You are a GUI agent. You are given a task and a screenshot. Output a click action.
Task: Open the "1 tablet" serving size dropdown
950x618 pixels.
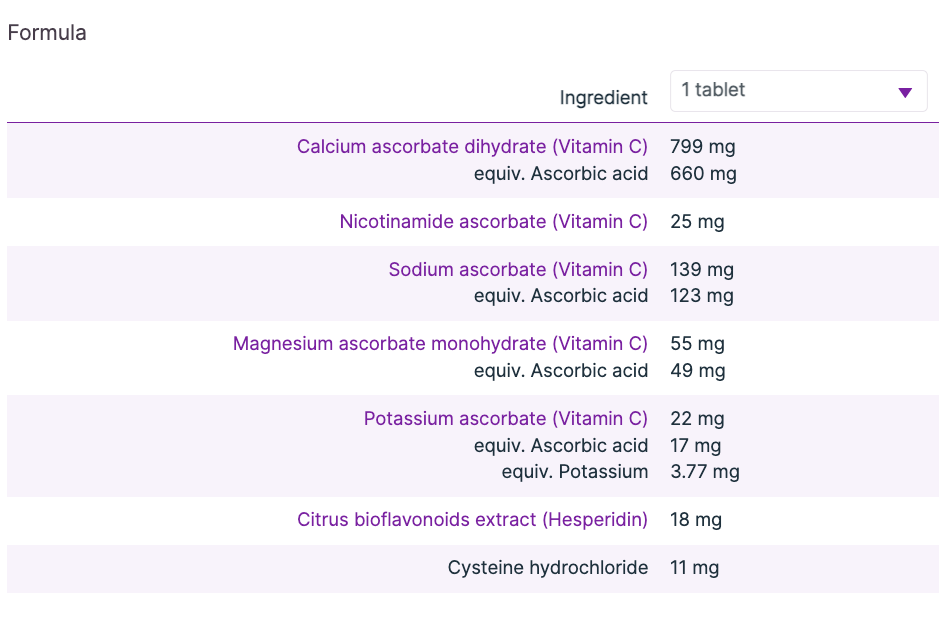798,91
